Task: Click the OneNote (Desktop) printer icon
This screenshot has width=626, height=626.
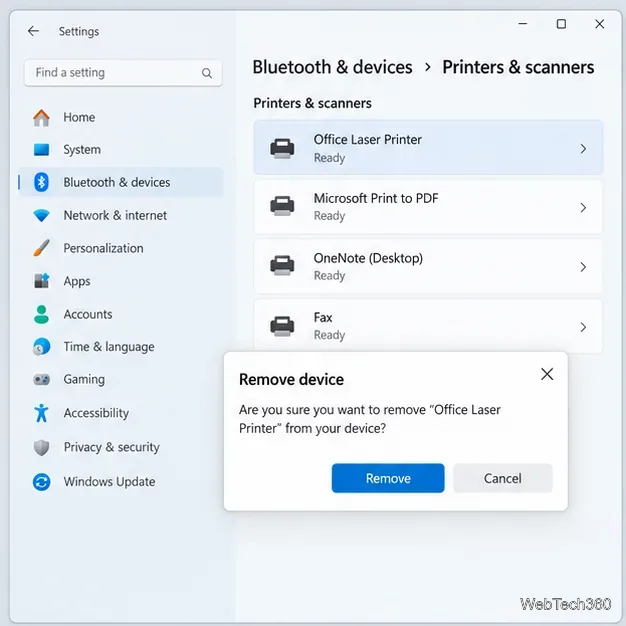Action: pos(282,265)
